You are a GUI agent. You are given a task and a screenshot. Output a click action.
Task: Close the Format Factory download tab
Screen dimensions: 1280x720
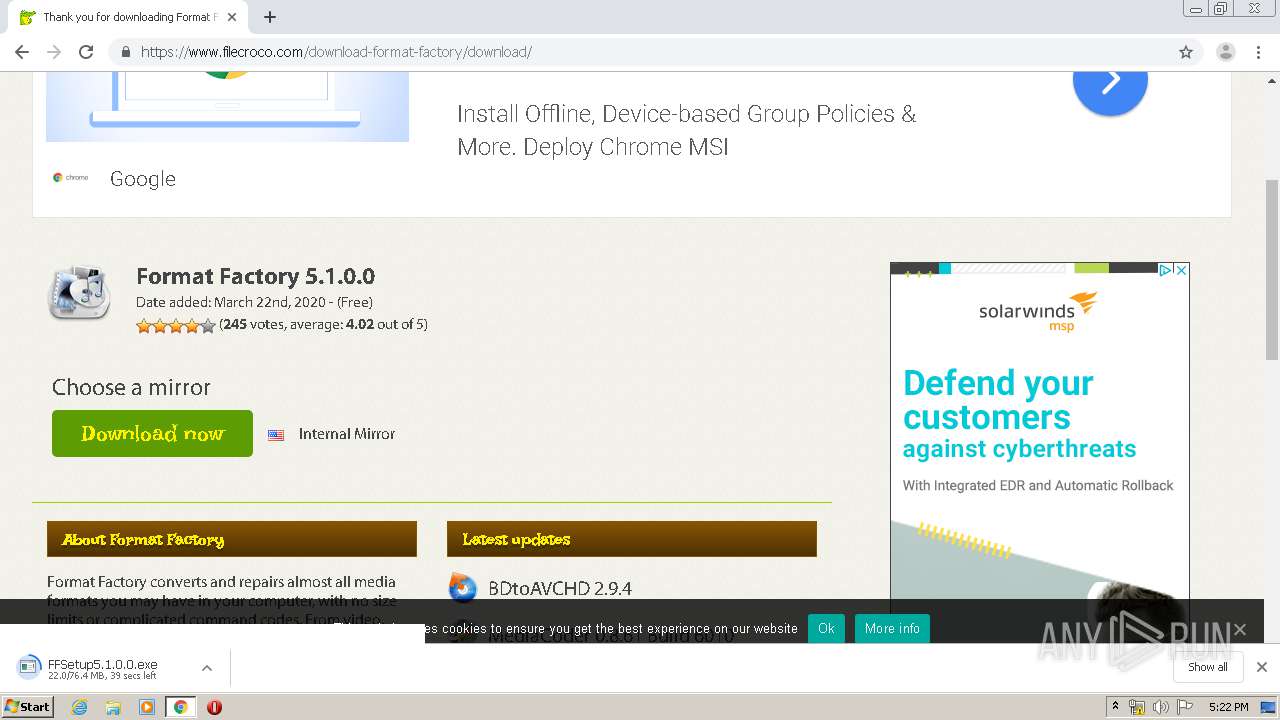(232, 17)
